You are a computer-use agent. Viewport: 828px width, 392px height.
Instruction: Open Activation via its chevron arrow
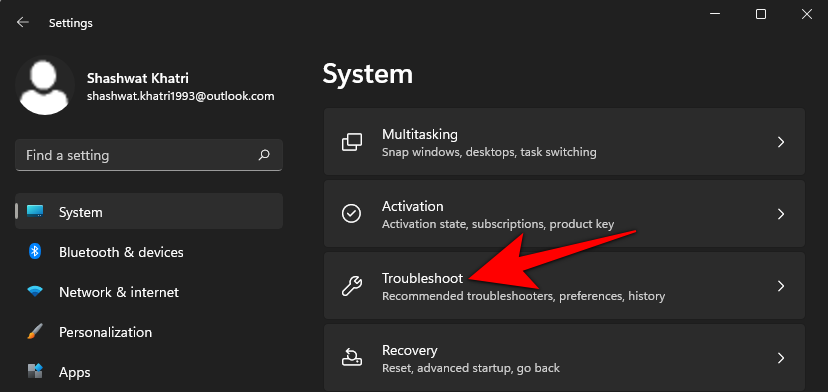781,213
